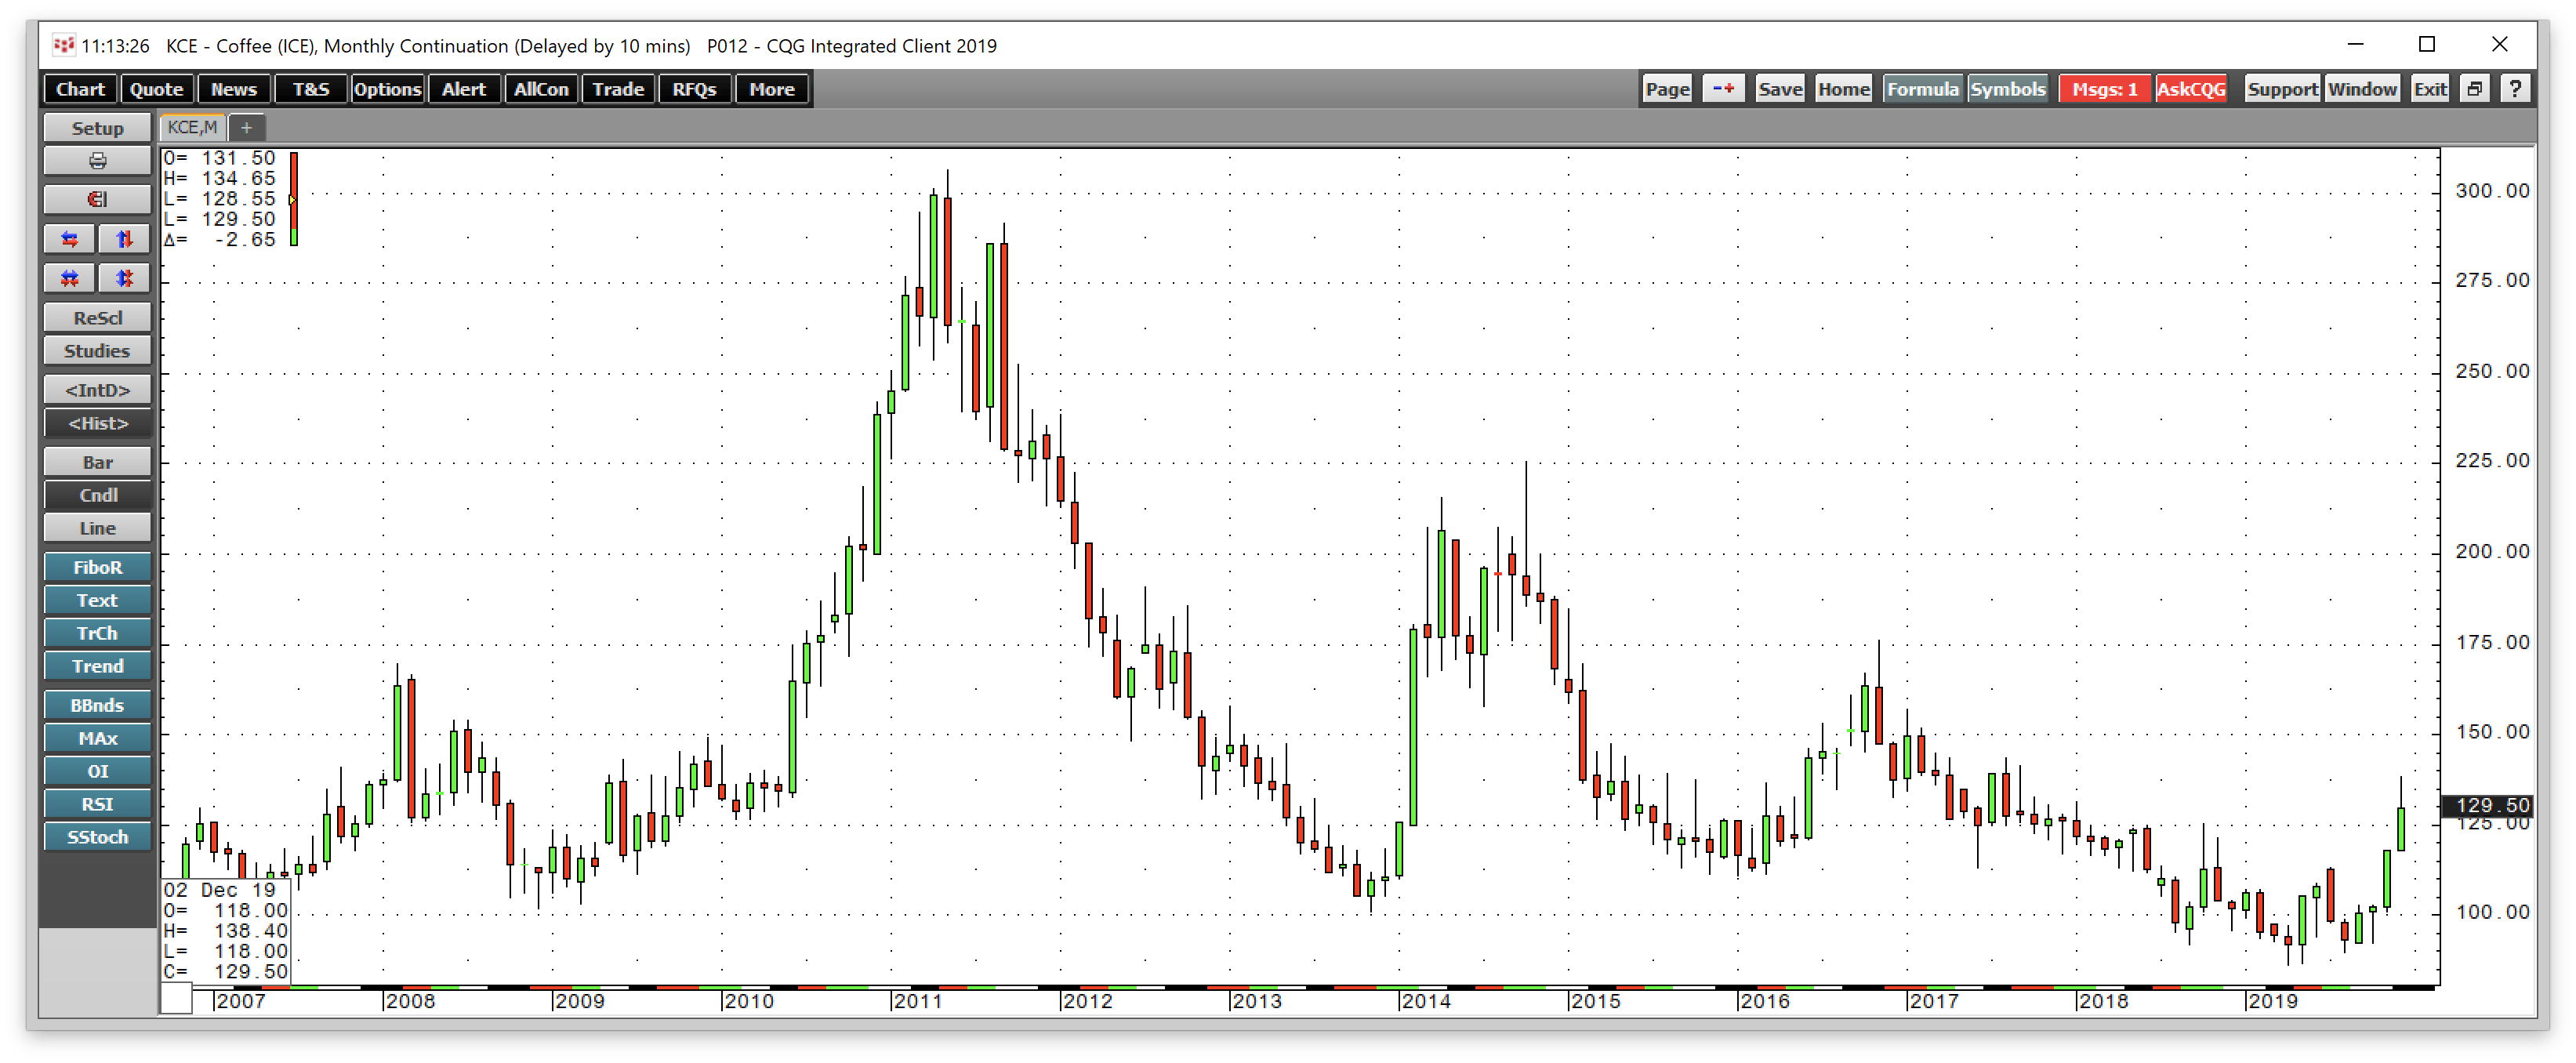Select the Text annotation tool

click(x=97, y=600)
